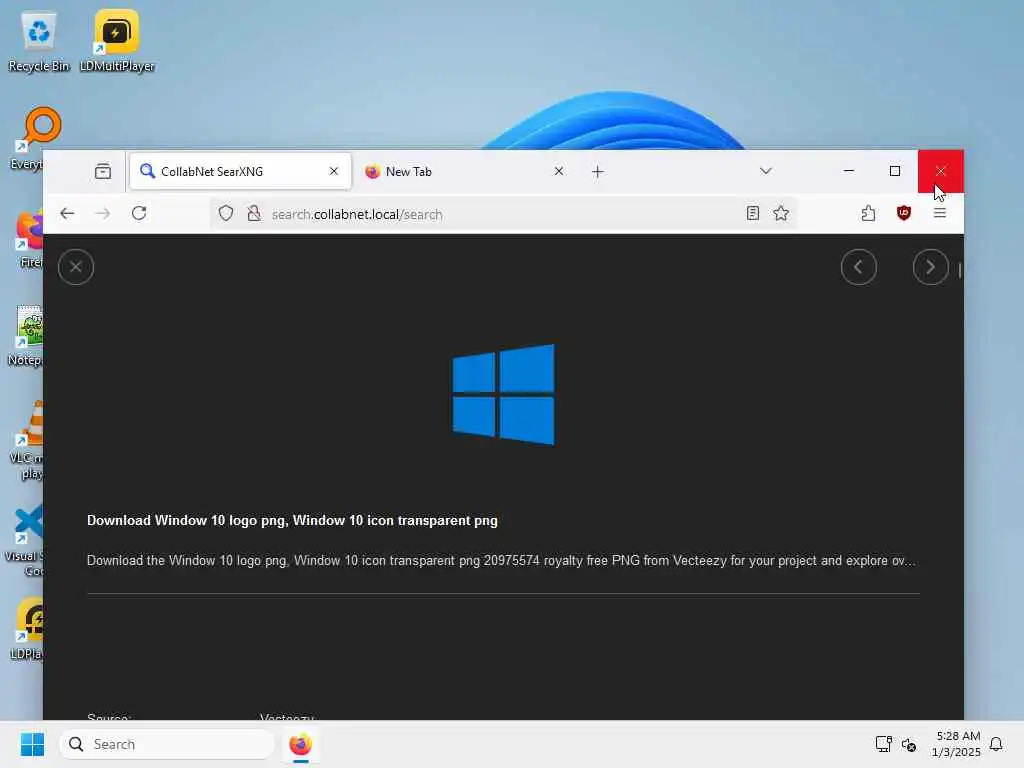Open muted volume tray icon
The width and height of the screenshot is (1024, 768).
click(909, 744)
